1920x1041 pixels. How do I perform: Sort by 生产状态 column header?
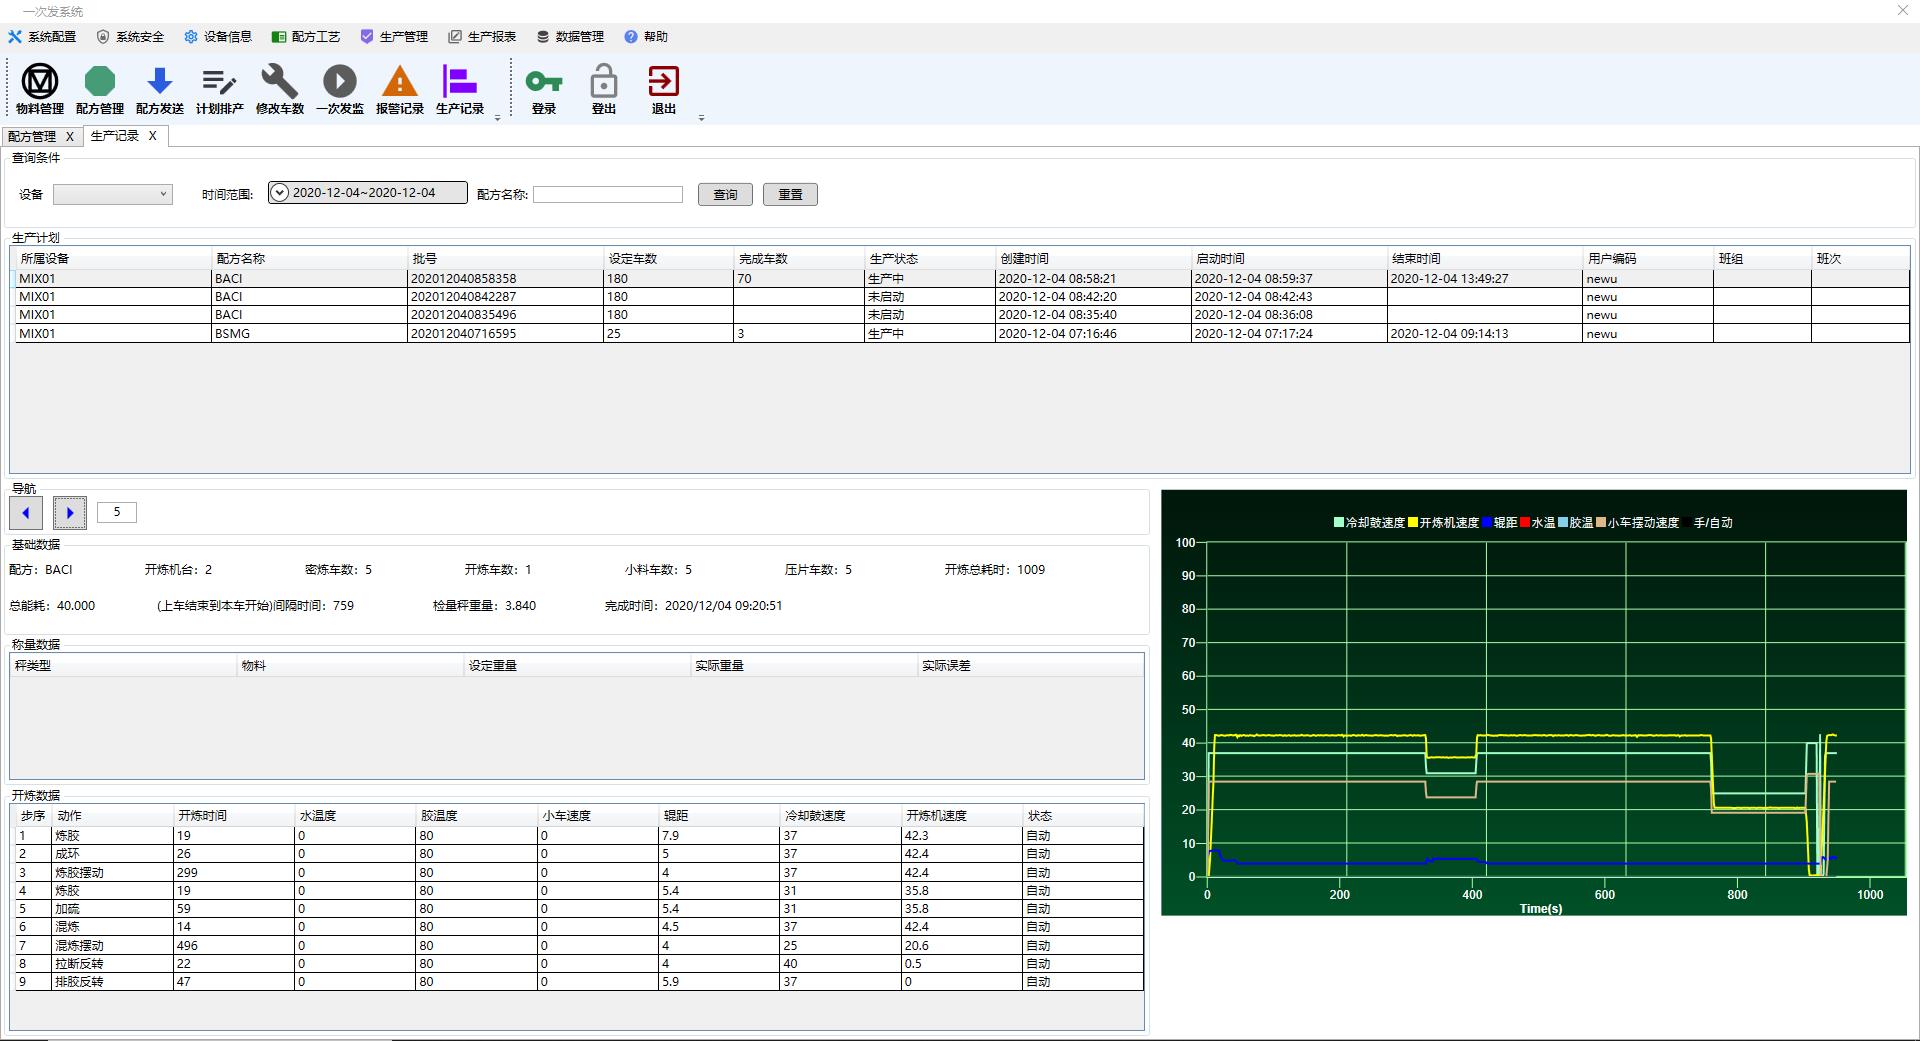(x=929, y=259)
